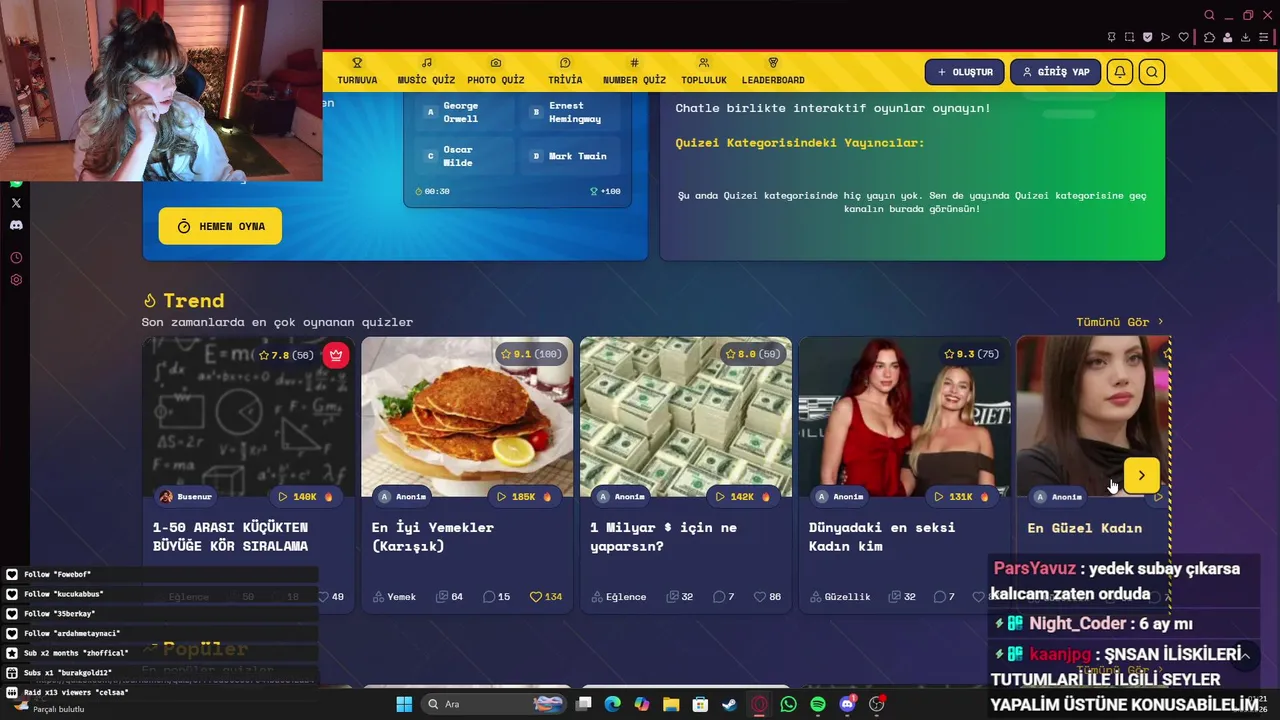Click the 9.3 star rating badge
The height and width of the screenshot is (720, 1280).
[x=971, y=354]
